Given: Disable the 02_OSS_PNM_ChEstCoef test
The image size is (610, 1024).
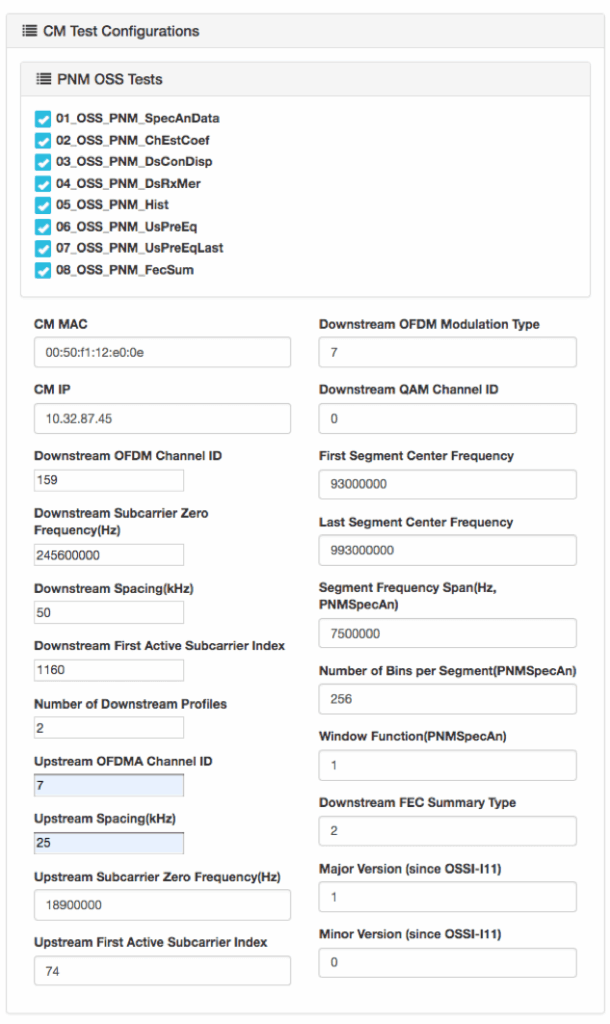Looking at the screenshot, I should tap(43, 140).
